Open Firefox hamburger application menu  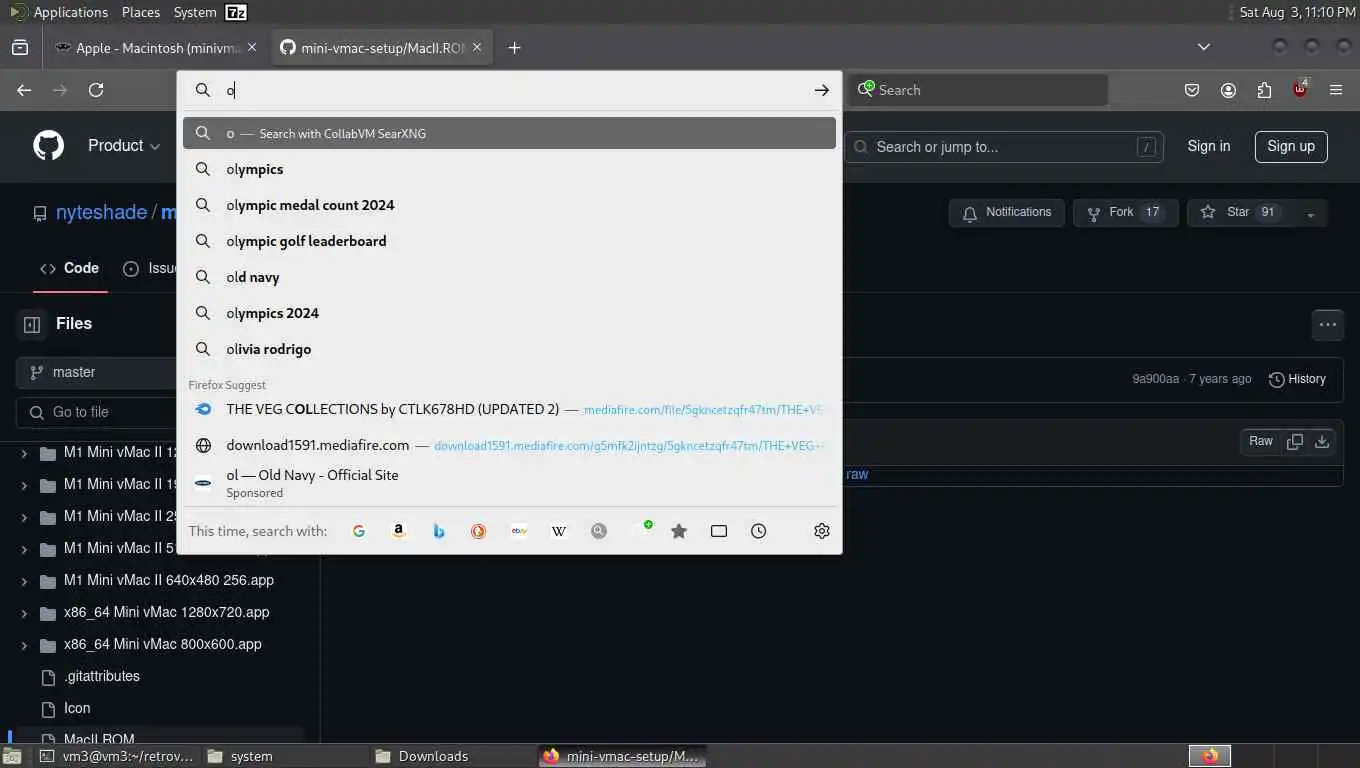click(1336, 90)
